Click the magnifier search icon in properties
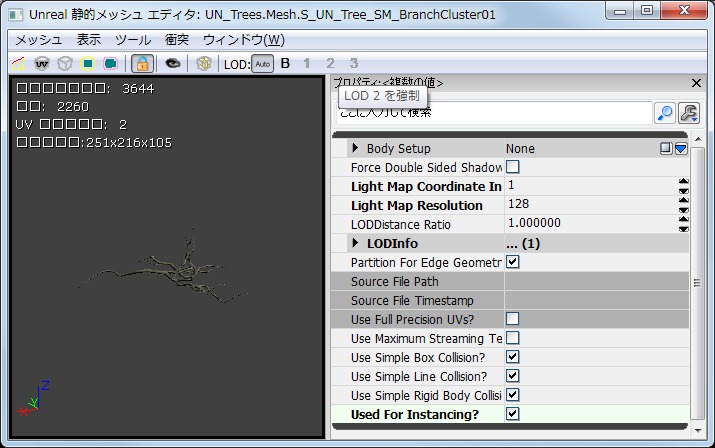 665,112
